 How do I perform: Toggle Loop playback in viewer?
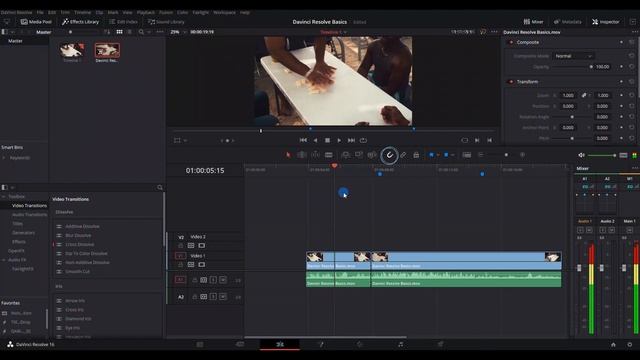click(x=363, y=140)
